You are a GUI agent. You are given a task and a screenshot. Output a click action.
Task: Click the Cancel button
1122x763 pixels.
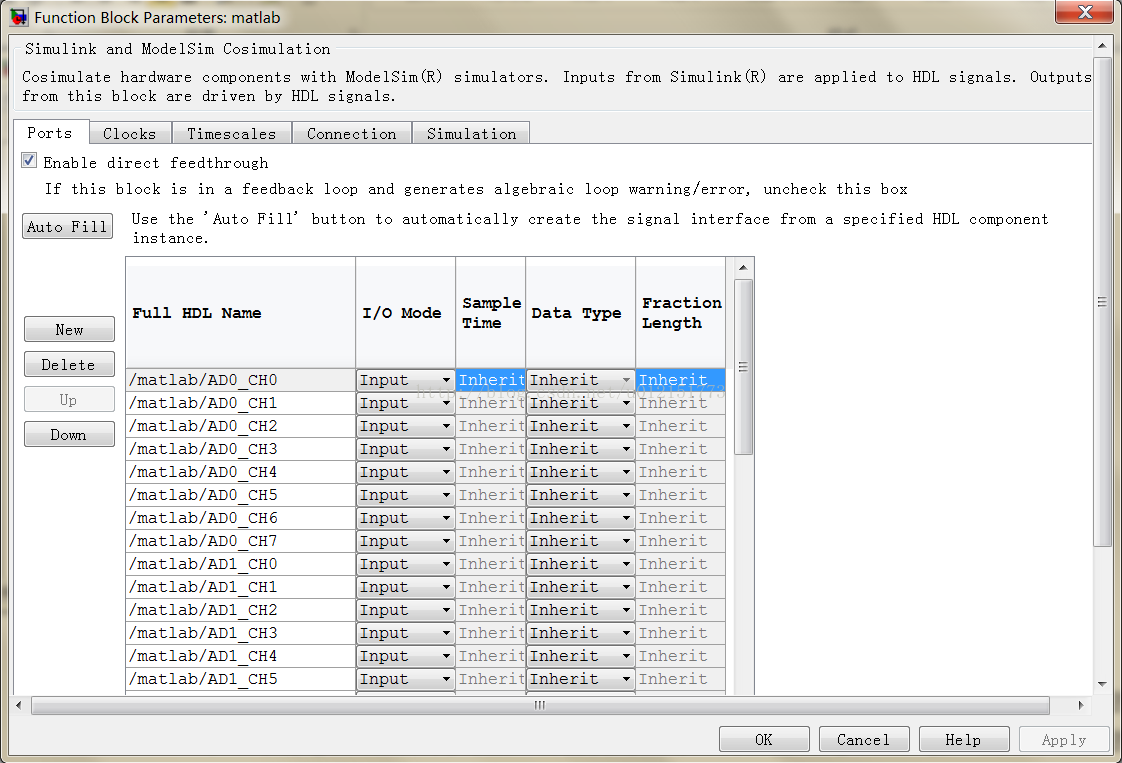point(864,739)
